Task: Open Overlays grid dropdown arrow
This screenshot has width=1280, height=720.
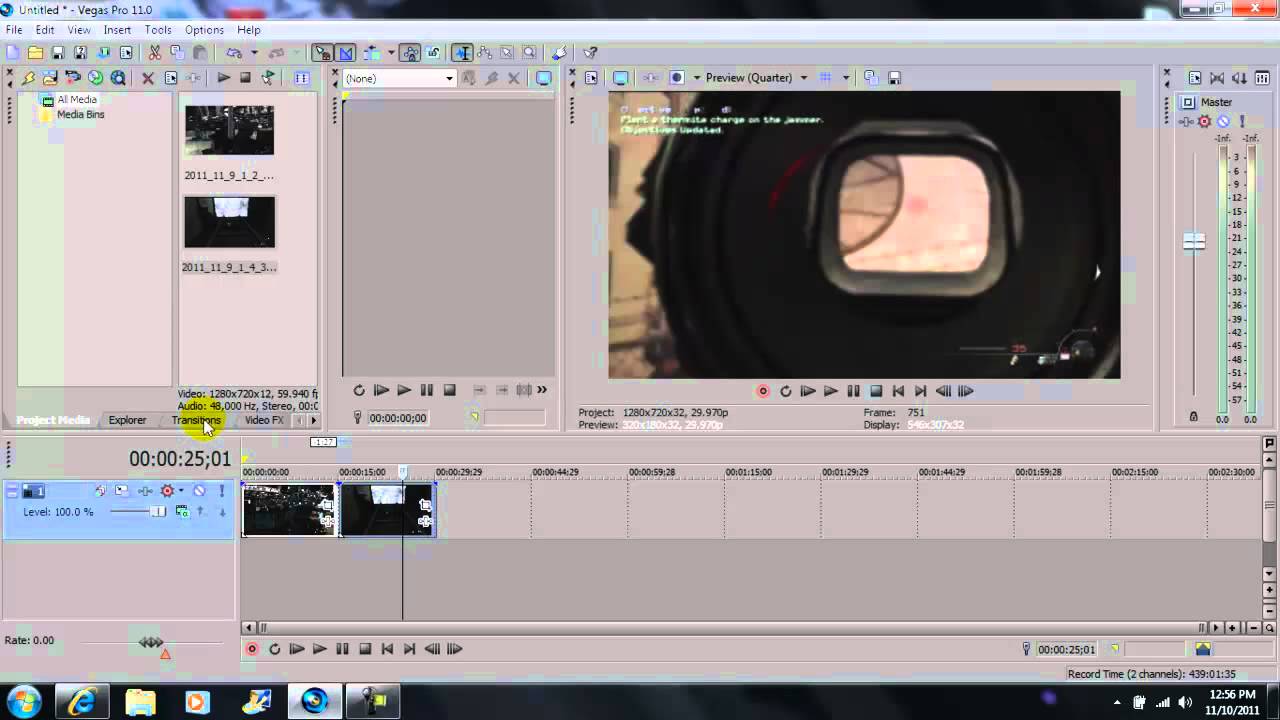Action: pyautogui.click(x=846, y=78)
